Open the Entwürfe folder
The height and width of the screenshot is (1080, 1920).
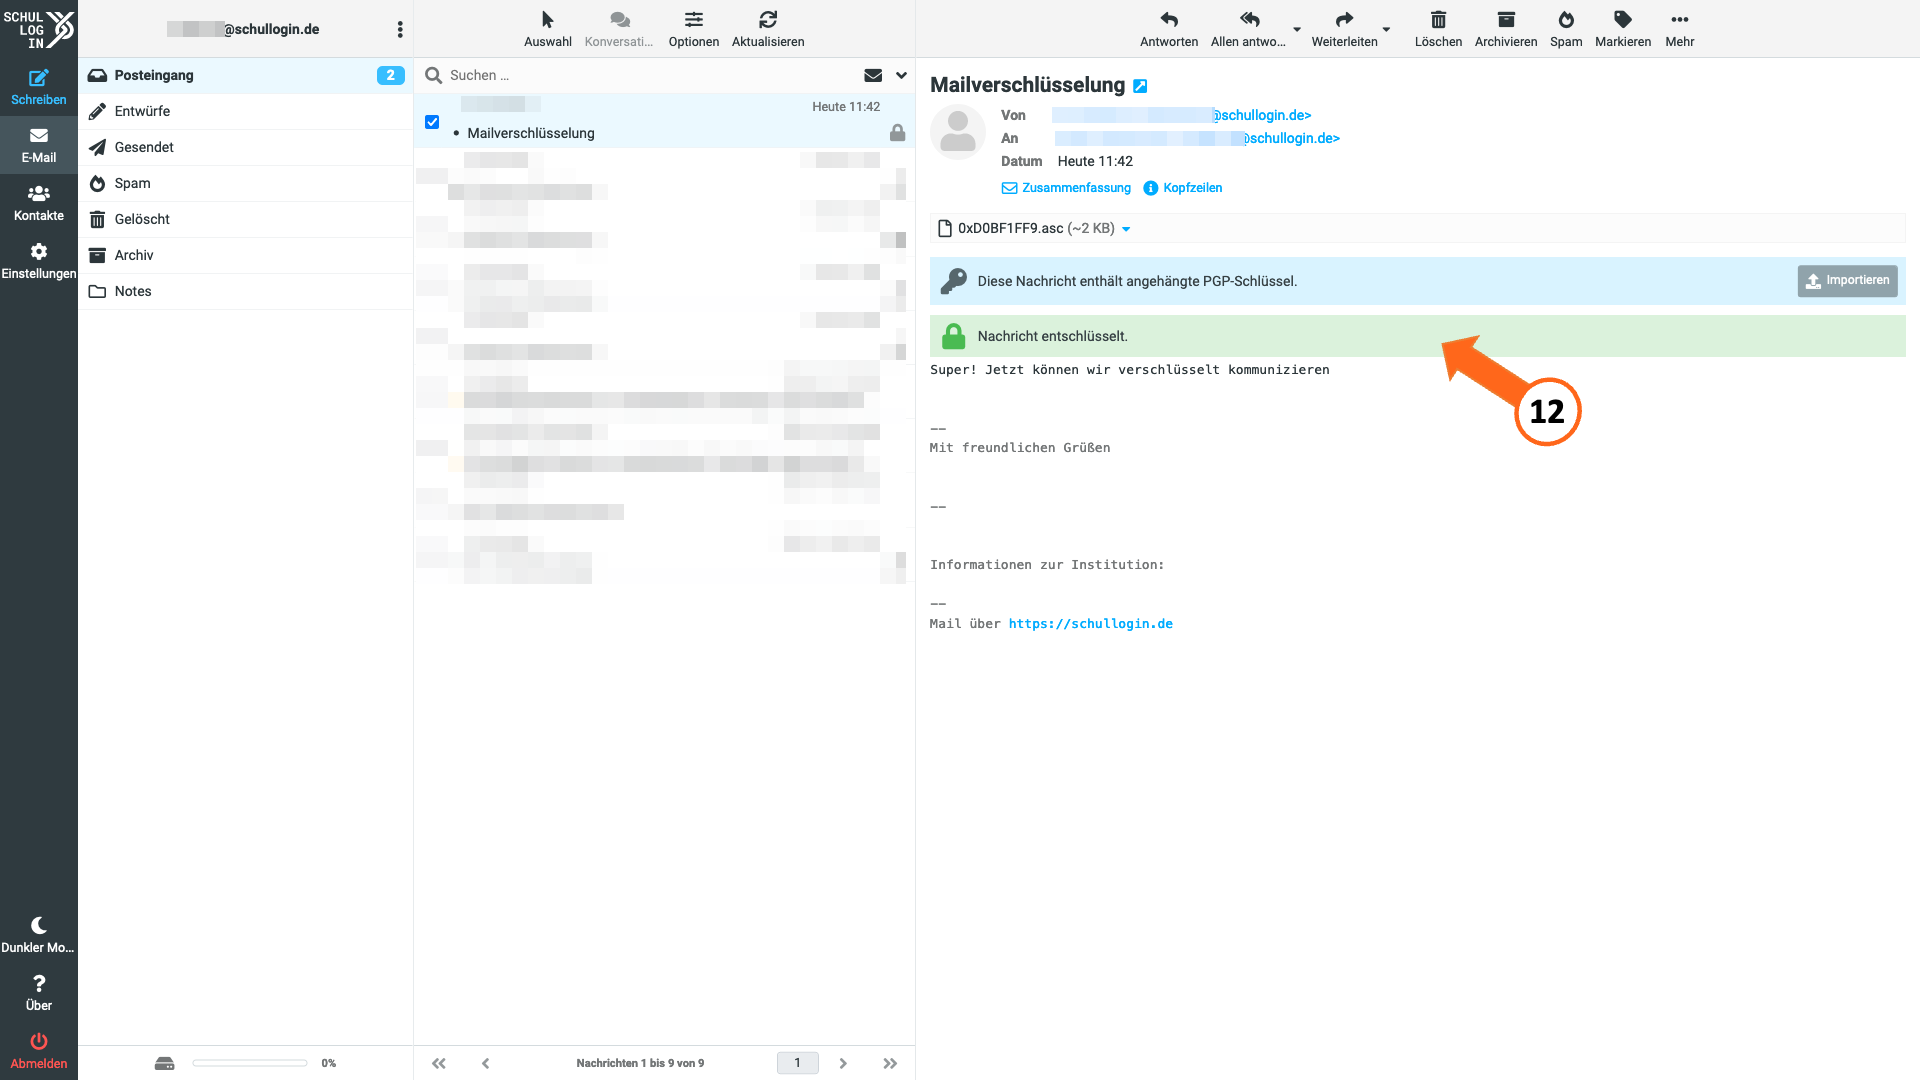coord(246,111)
